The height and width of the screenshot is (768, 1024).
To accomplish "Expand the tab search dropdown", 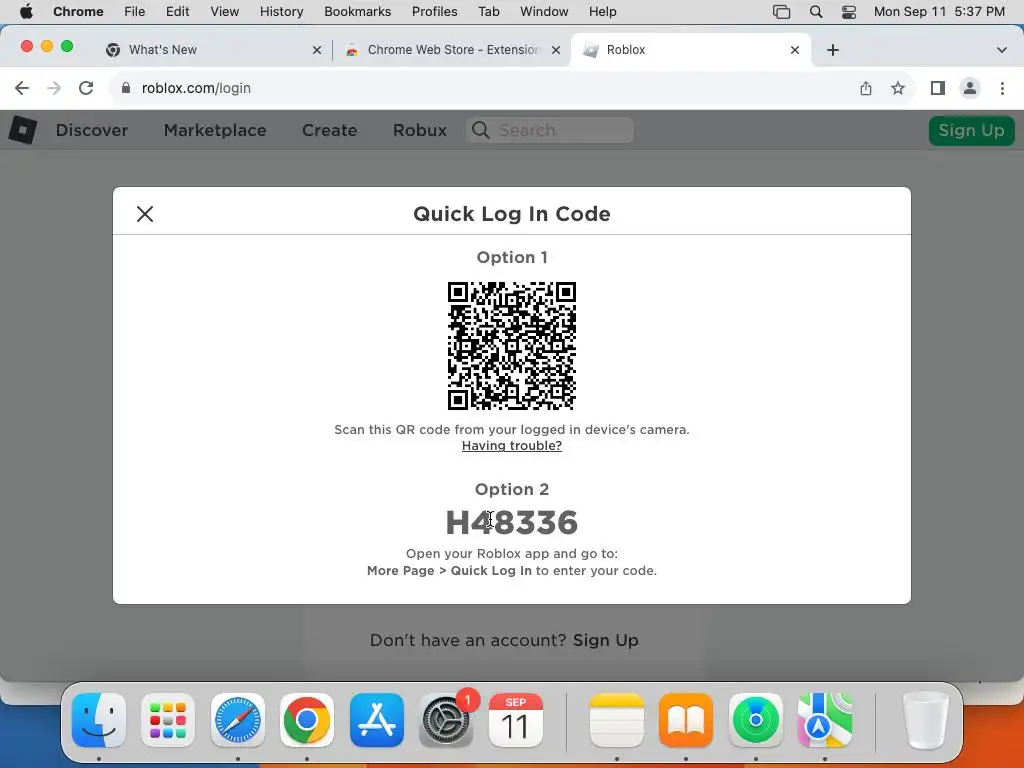I will click(x=1001, y=50).
